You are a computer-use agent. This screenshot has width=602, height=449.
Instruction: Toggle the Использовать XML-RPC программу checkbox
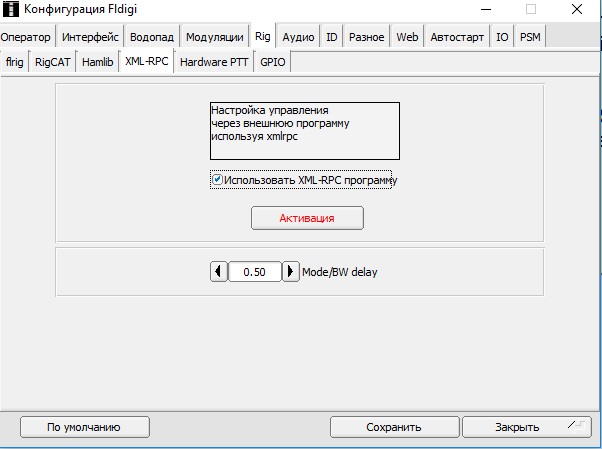tap(217, 180)
